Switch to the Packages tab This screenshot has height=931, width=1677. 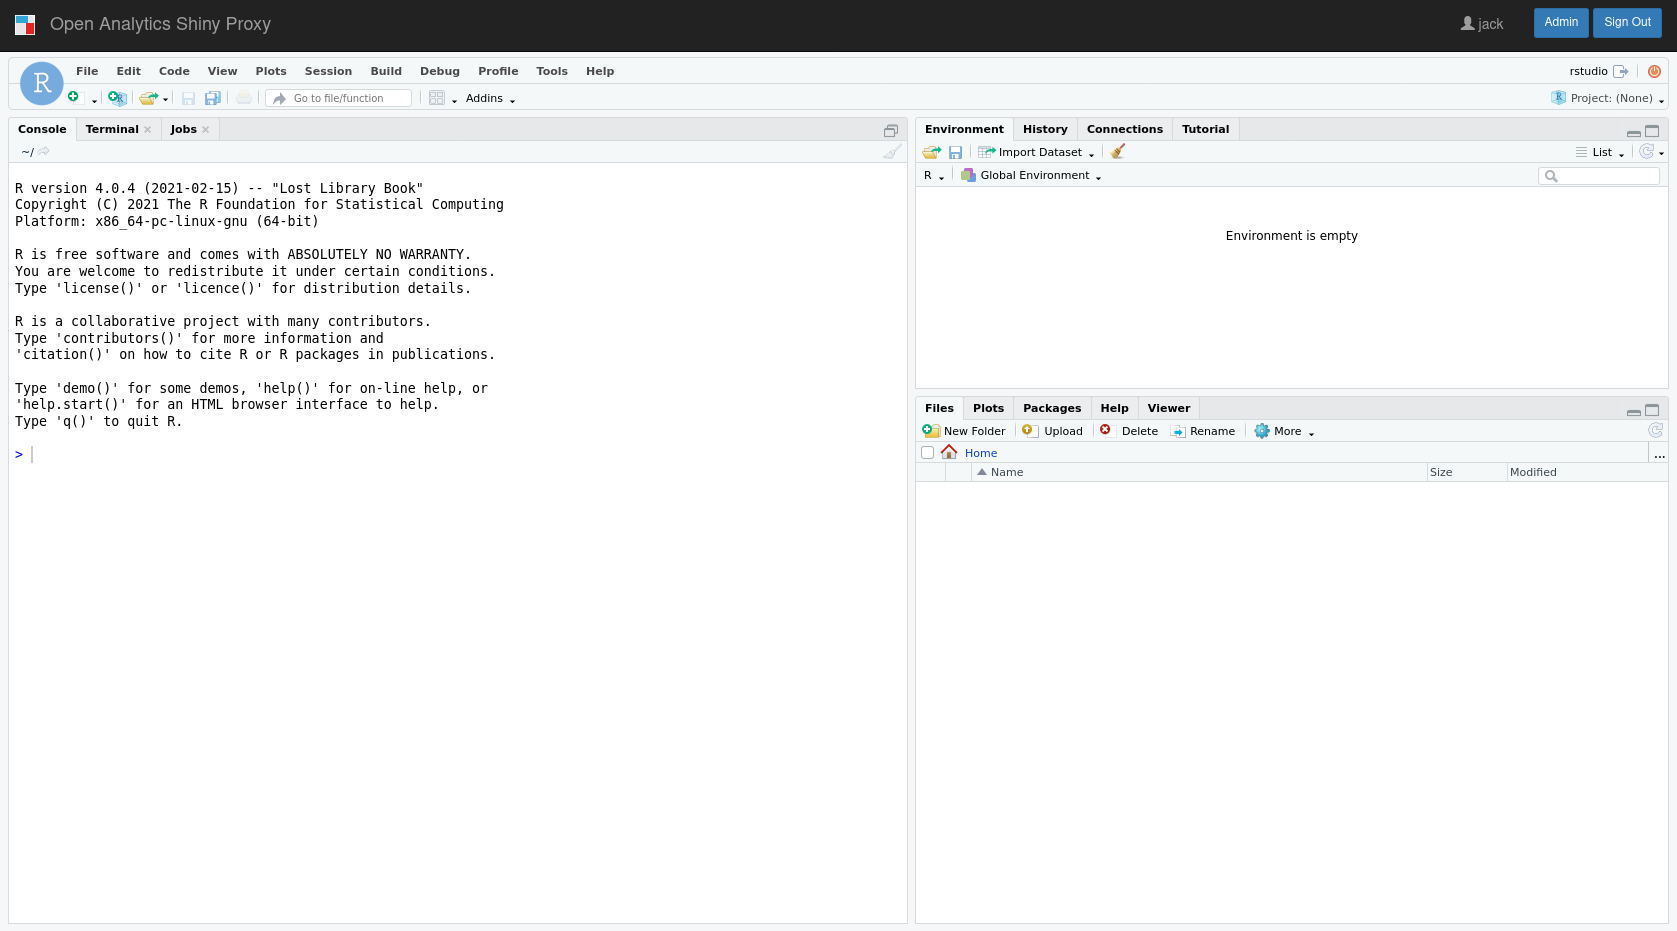pyautogui.click(x=1052, y=408)
